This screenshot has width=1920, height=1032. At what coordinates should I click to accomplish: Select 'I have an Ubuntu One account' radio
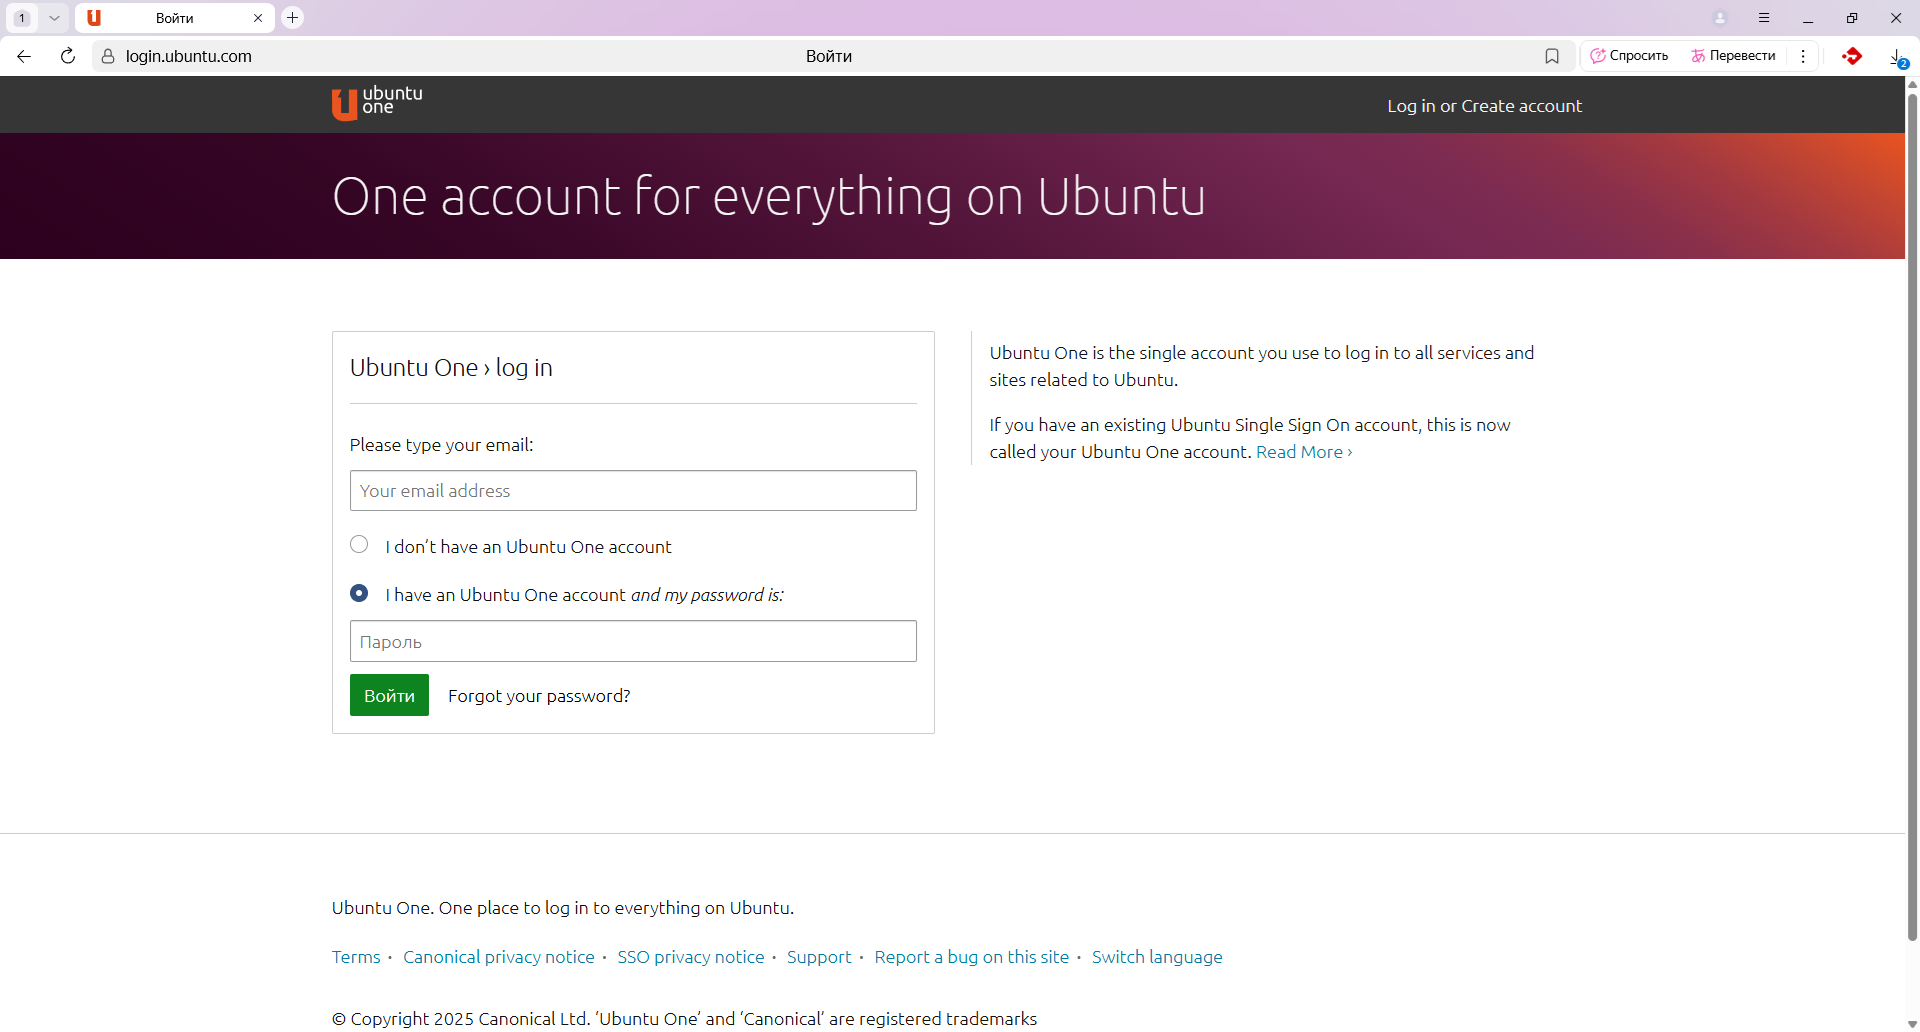359,593
